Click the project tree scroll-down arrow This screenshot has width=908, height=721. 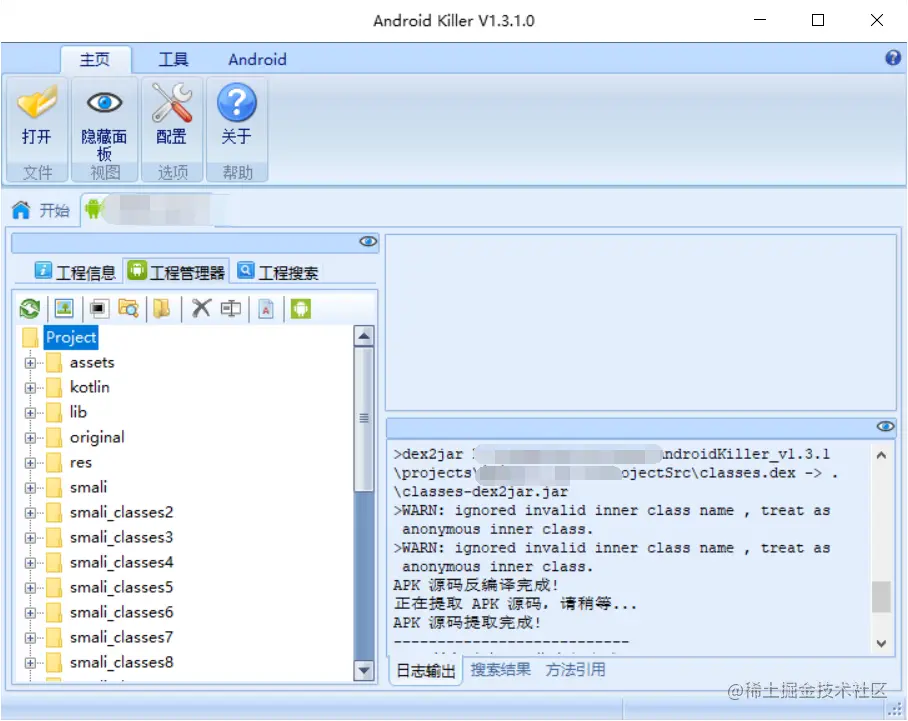coord(364,671)
